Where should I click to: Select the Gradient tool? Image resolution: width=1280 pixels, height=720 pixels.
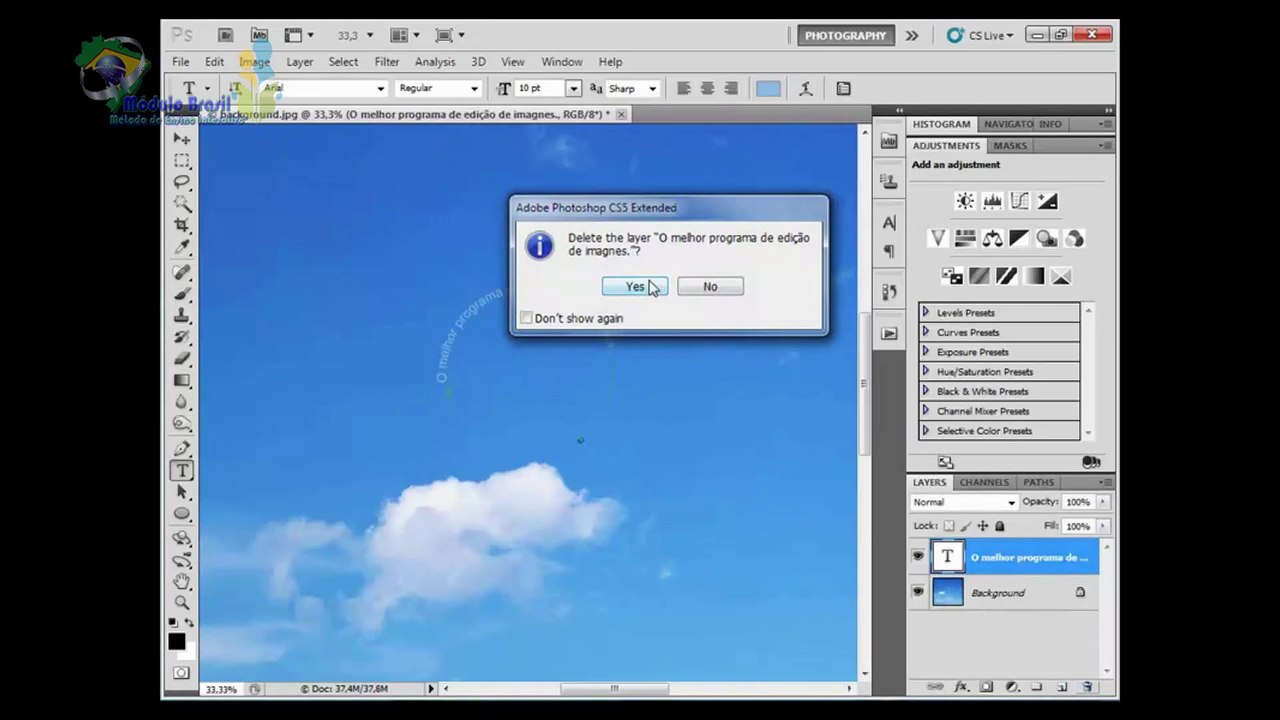182,380
